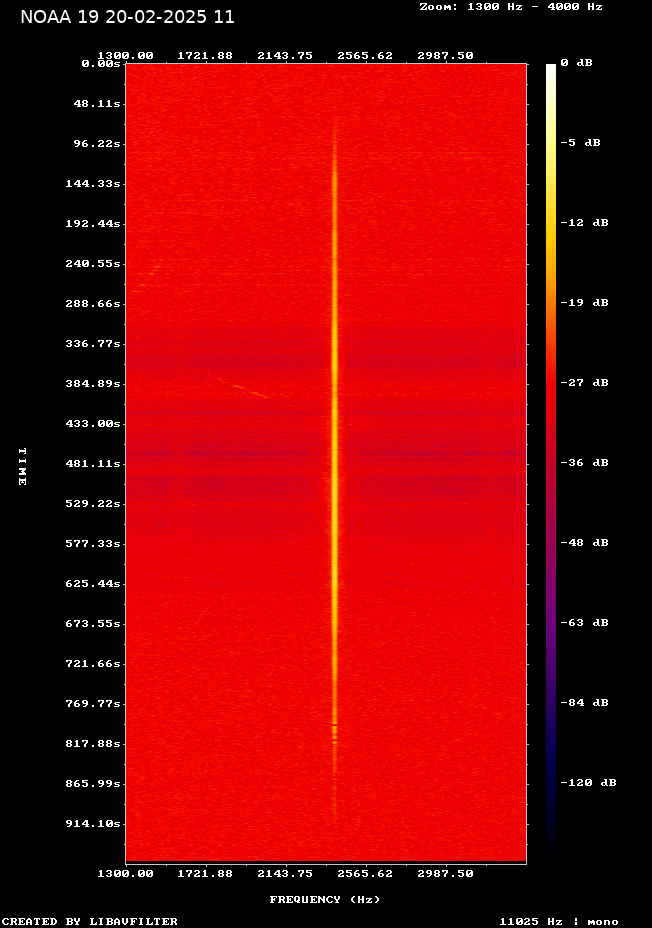Click the '384.89s' time axis label
The height and width of the screenshot is (928, 652).
(x=93, y=384)
